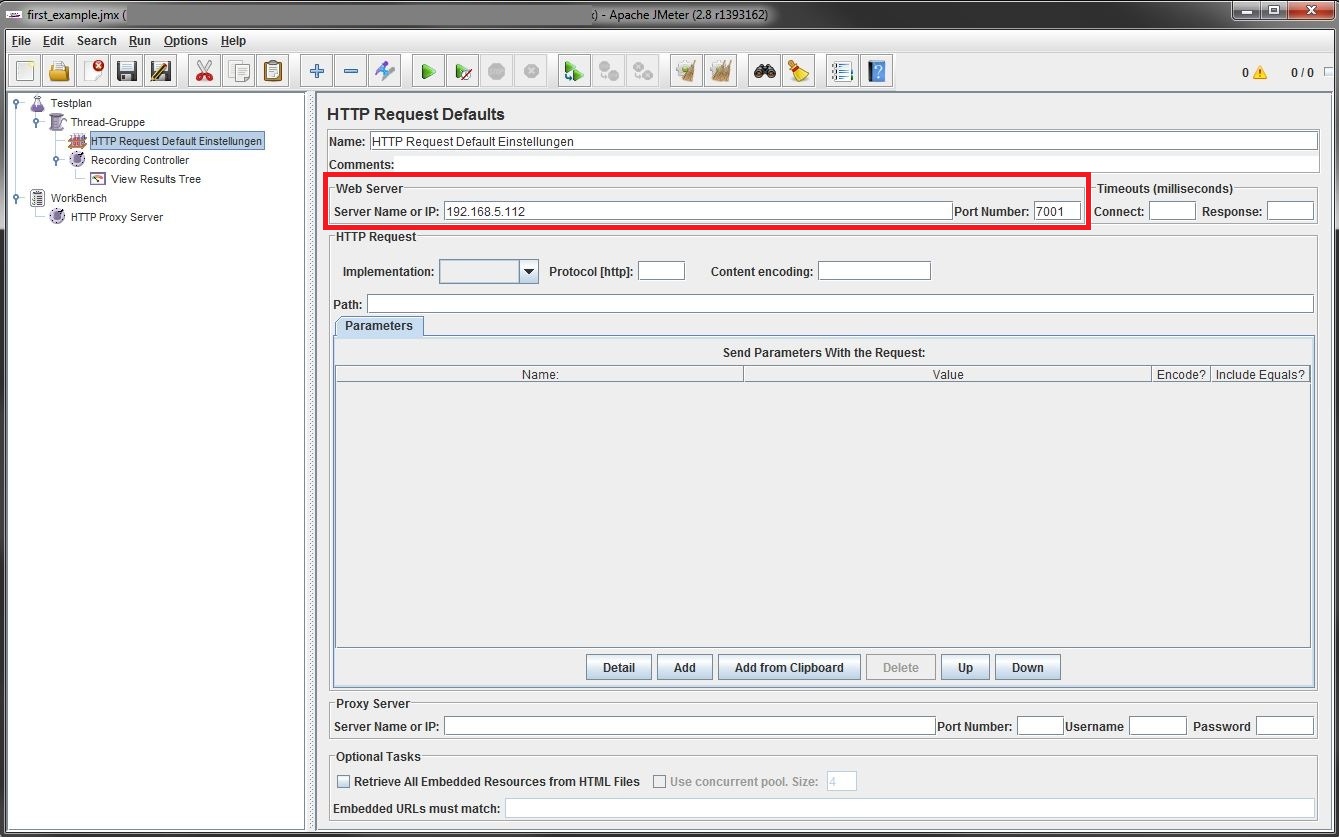Screen dimensions: 1339x837
Task: Click the Proxy Server Password field
Action: [1285, 726]
